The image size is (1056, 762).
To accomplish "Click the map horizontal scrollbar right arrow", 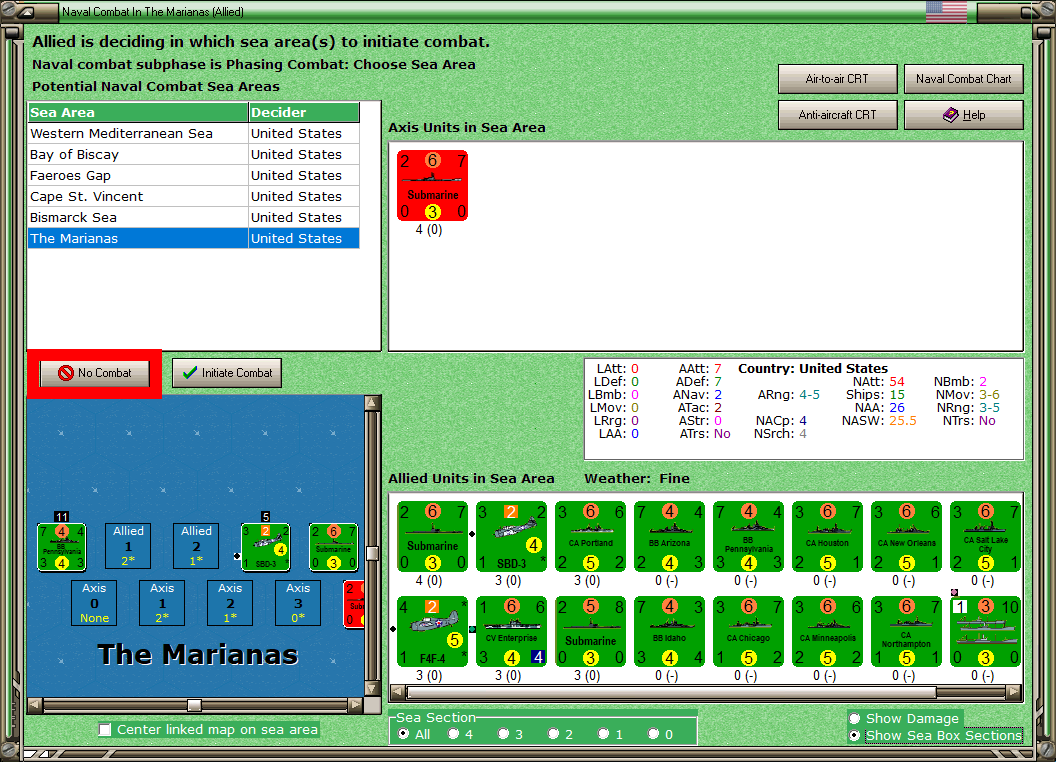I will tap(356, 705).
